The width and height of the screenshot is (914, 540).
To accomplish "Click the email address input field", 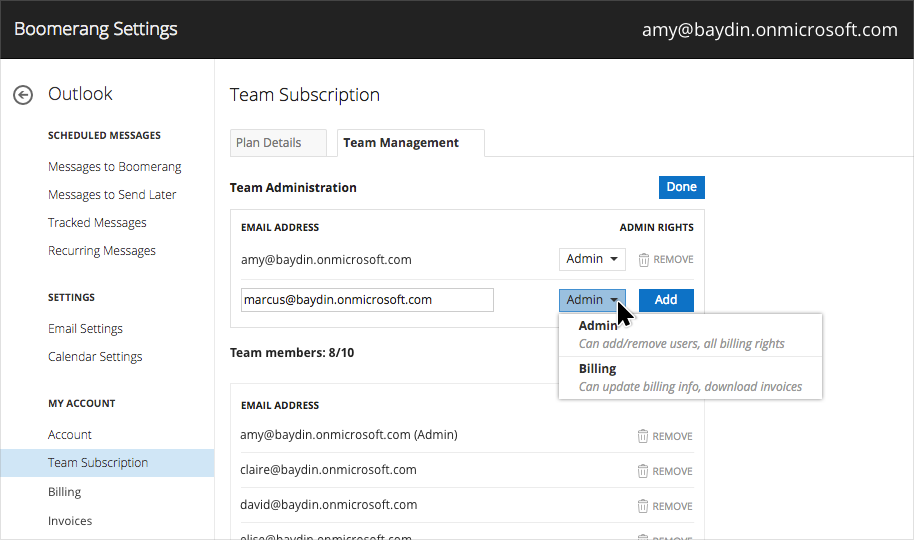I will coord(367,300).
